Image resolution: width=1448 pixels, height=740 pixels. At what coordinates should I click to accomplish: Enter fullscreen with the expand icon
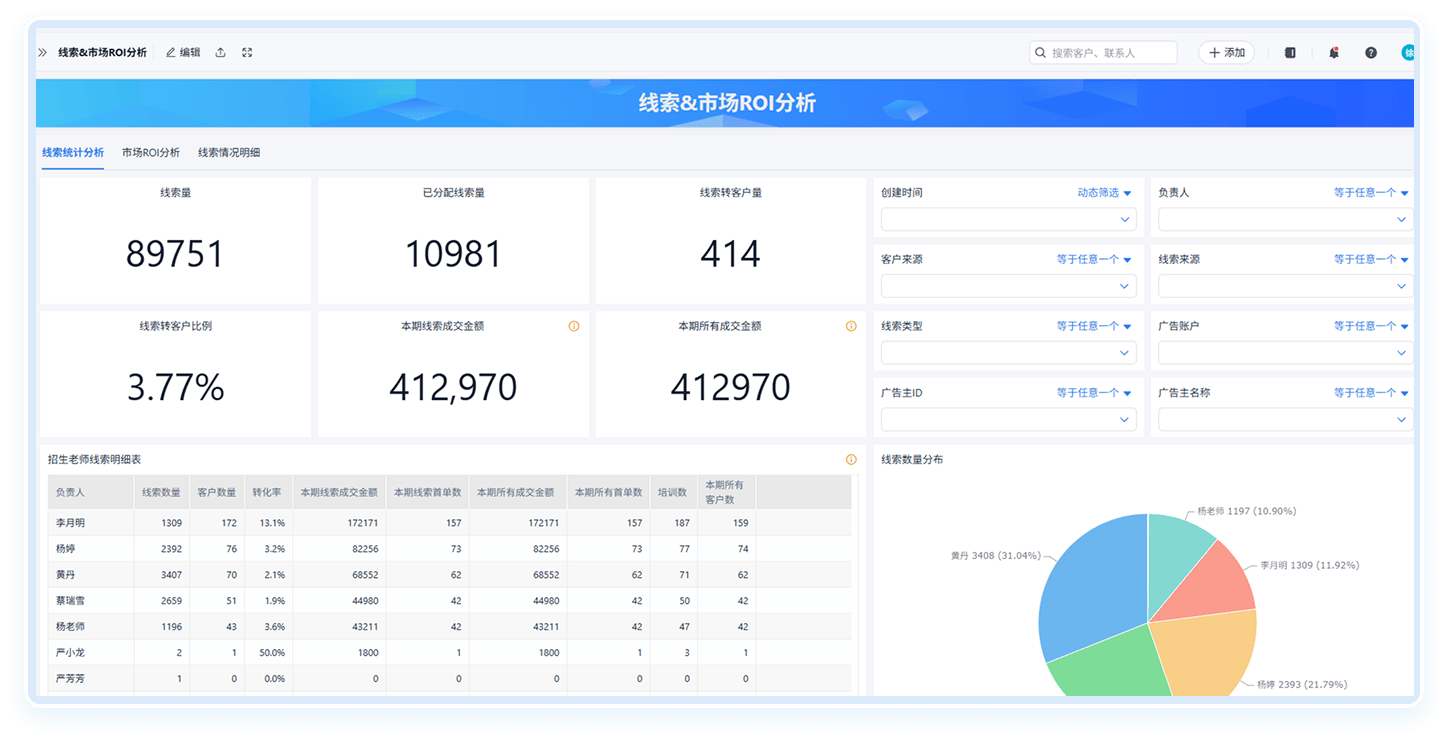tap(247, 53)
